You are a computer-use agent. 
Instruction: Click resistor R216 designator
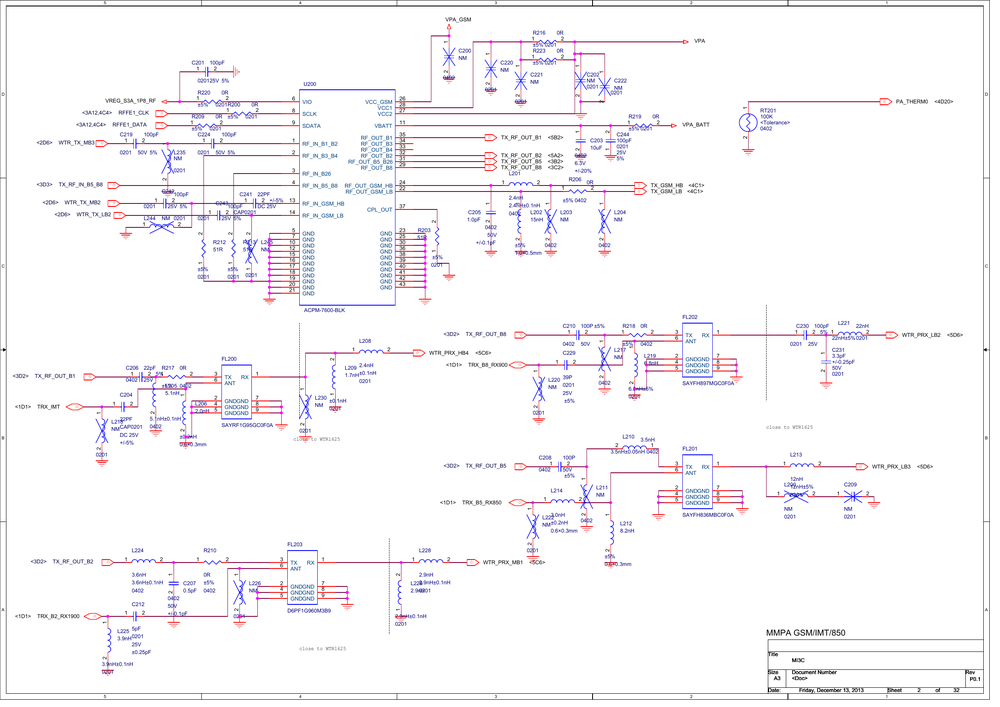pyautogui.click(x=539, y=33)
